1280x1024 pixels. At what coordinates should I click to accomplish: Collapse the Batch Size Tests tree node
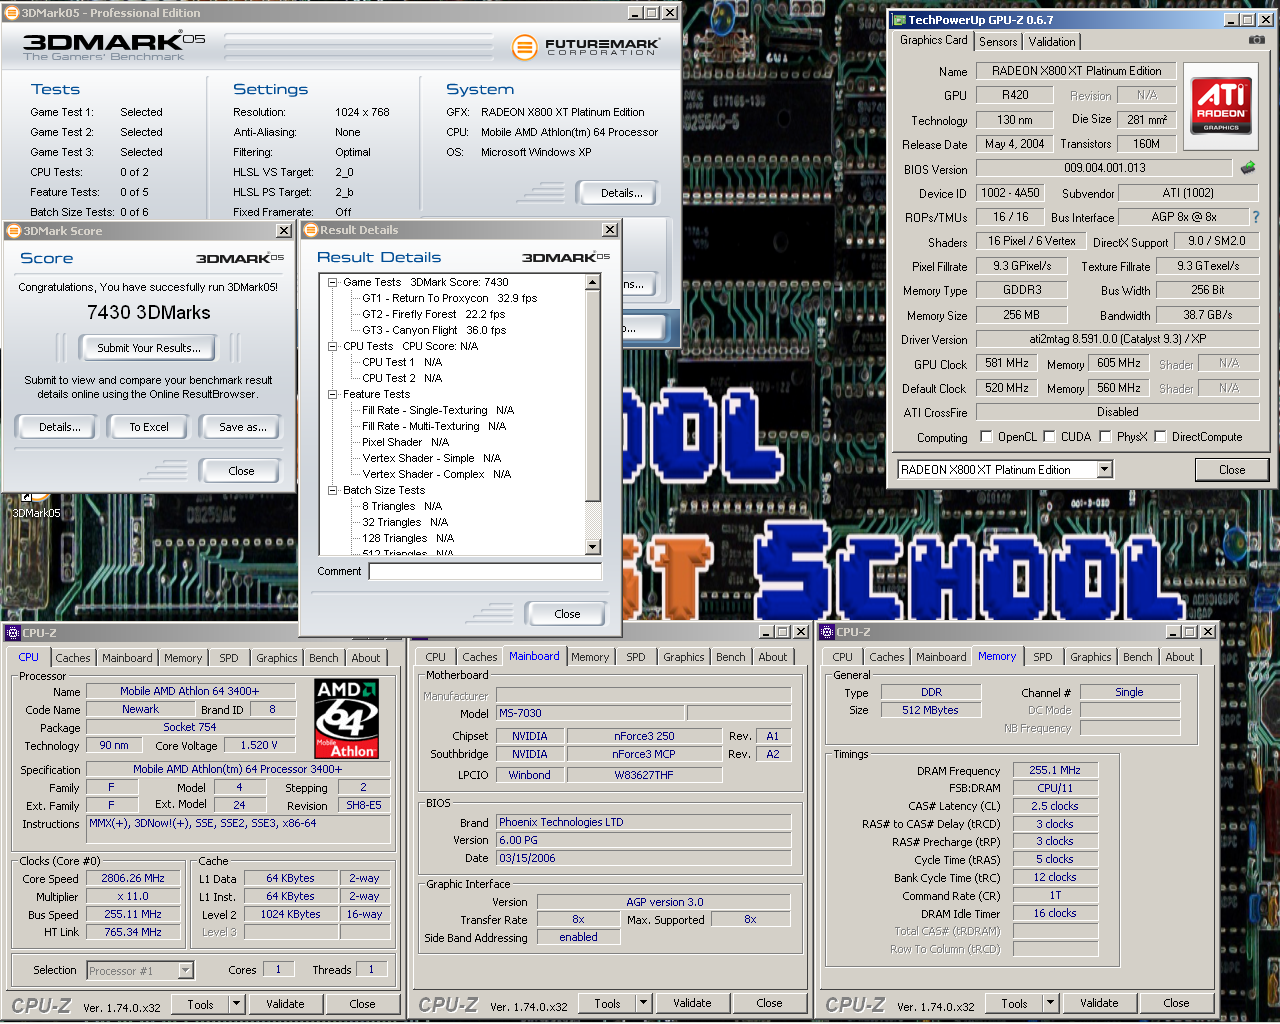click(x=332, y=490)
